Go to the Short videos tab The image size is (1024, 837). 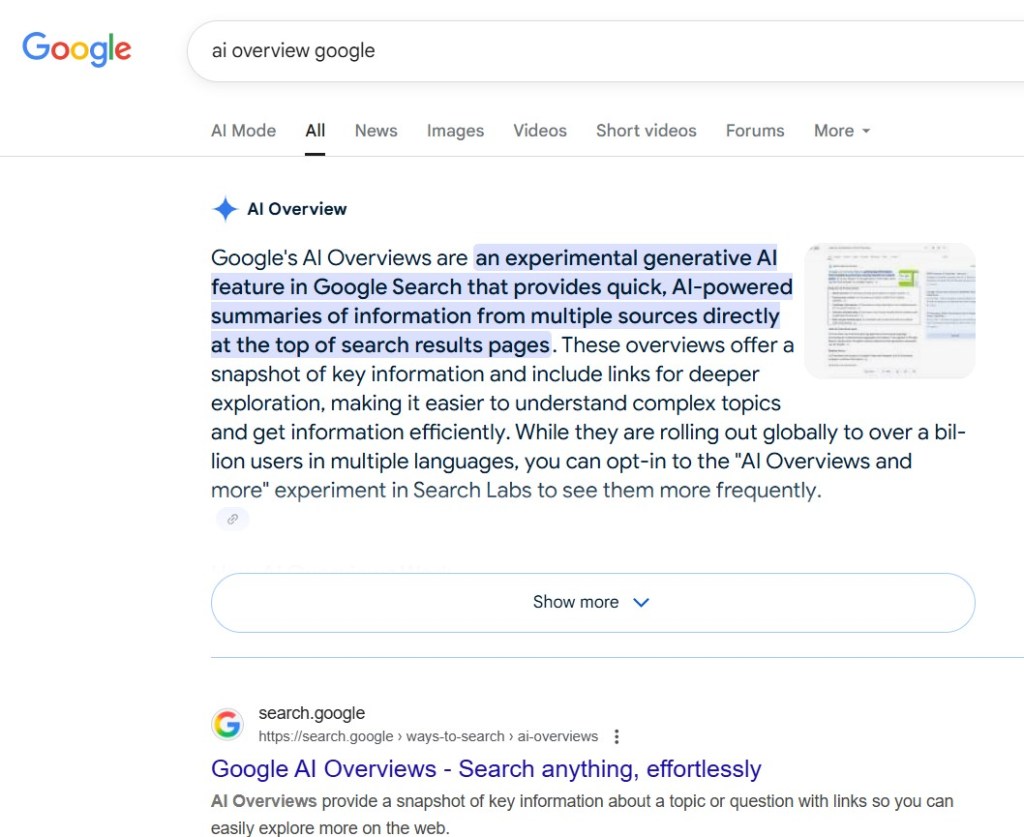[x=646, y=131]
